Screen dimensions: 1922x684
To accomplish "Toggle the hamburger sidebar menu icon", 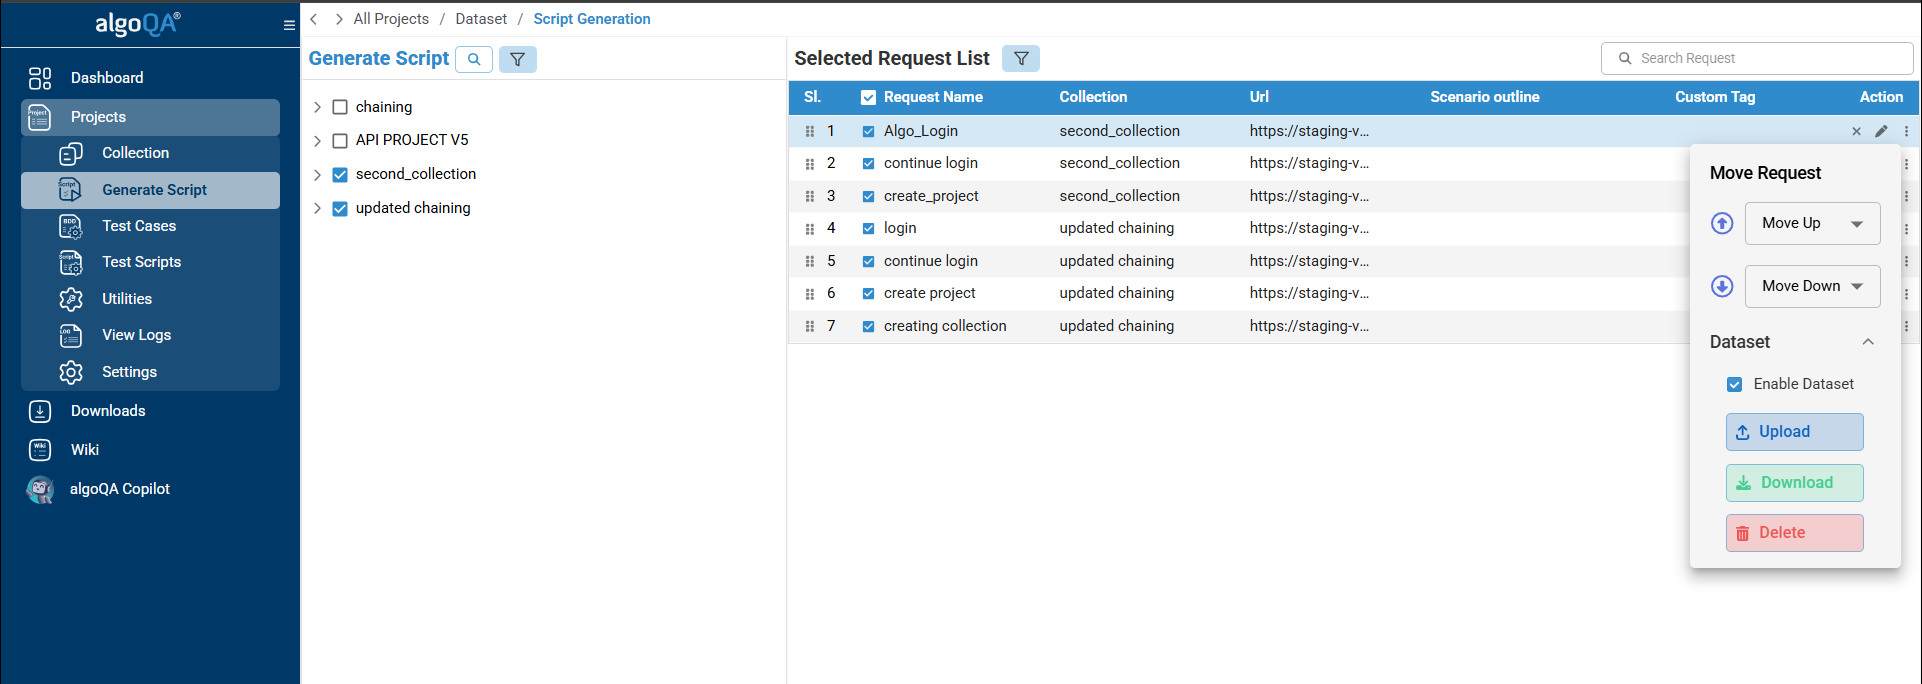I will (289, 26).
